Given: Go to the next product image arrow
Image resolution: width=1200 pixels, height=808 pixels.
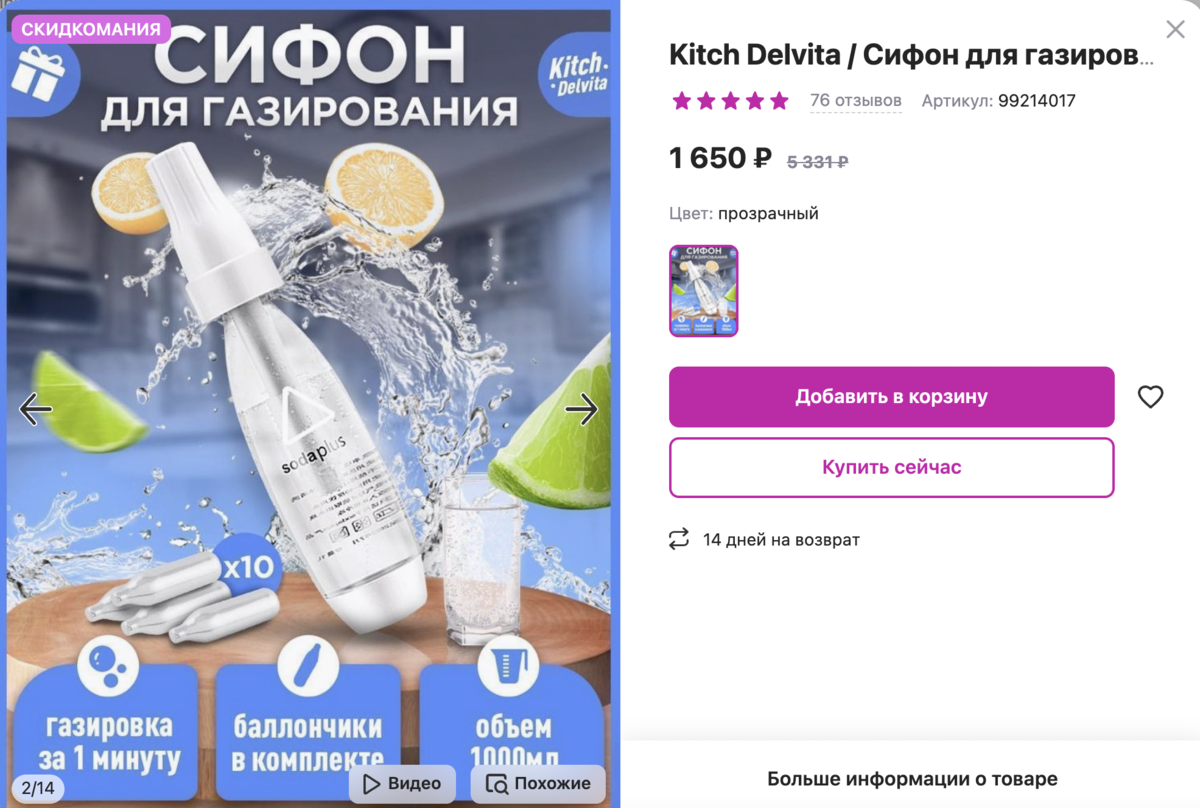Looking at the screenshot, I should tap(581, 409).
